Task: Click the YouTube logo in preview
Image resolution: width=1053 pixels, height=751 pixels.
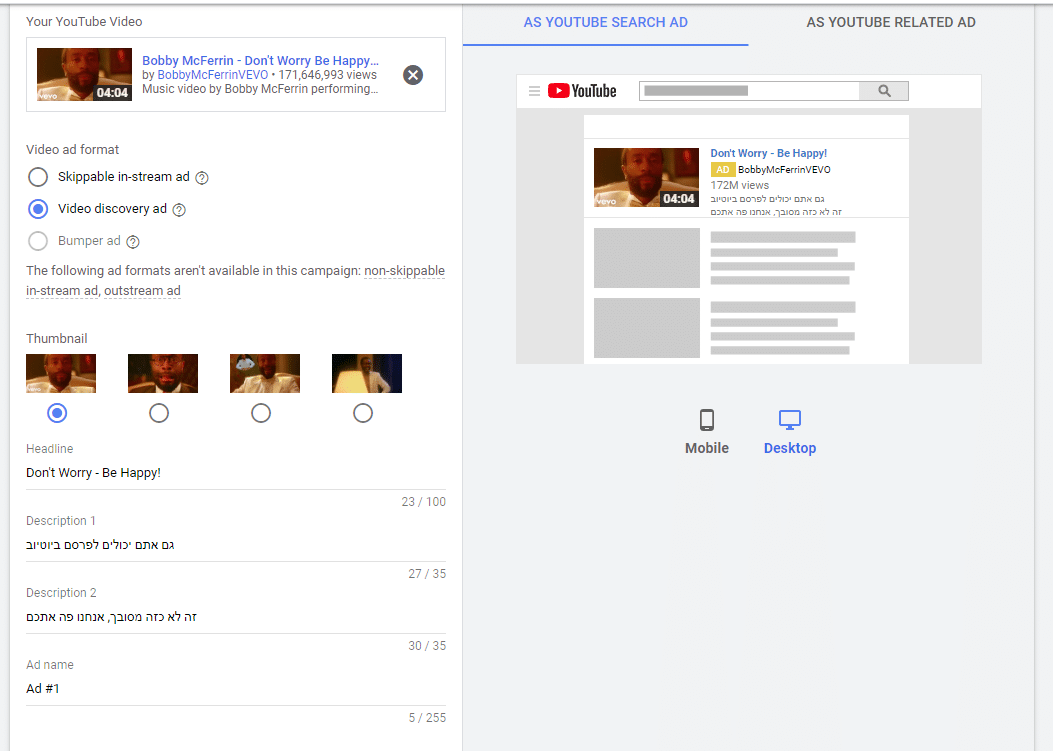Action: 582,91
